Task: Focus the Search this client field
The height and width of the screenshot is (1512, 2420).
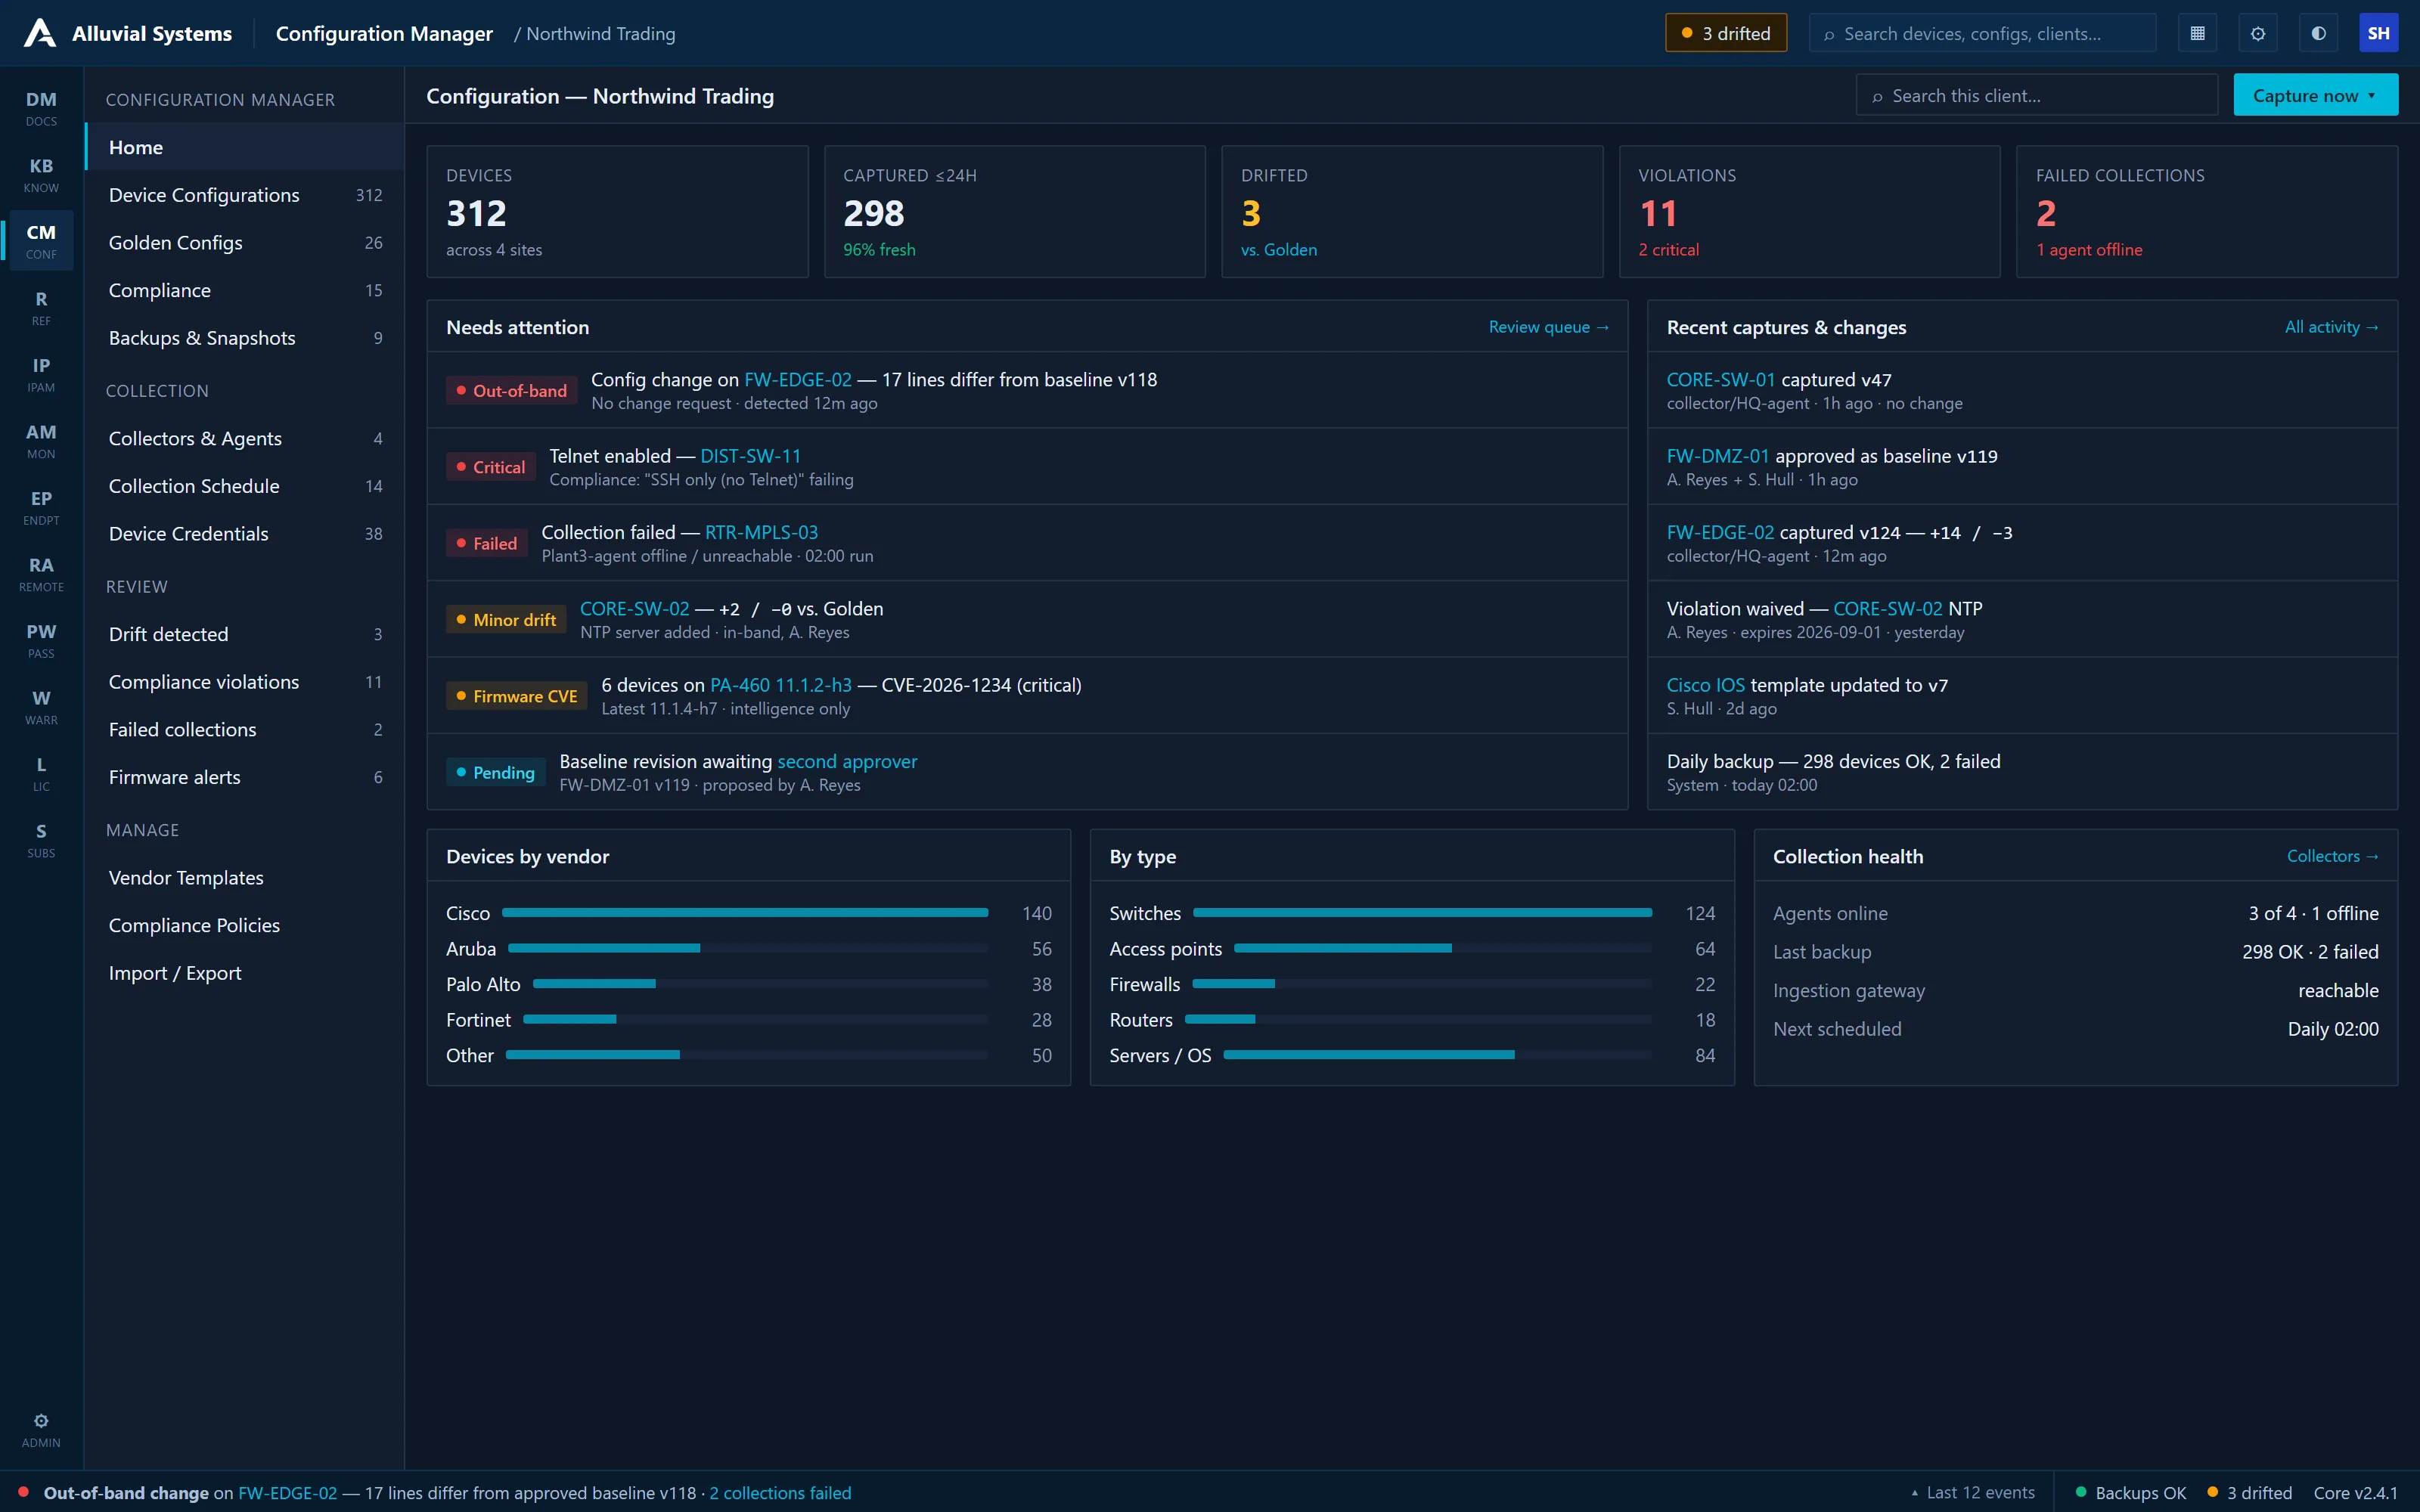Action: pyautogui.click(x=2036, y=95)
